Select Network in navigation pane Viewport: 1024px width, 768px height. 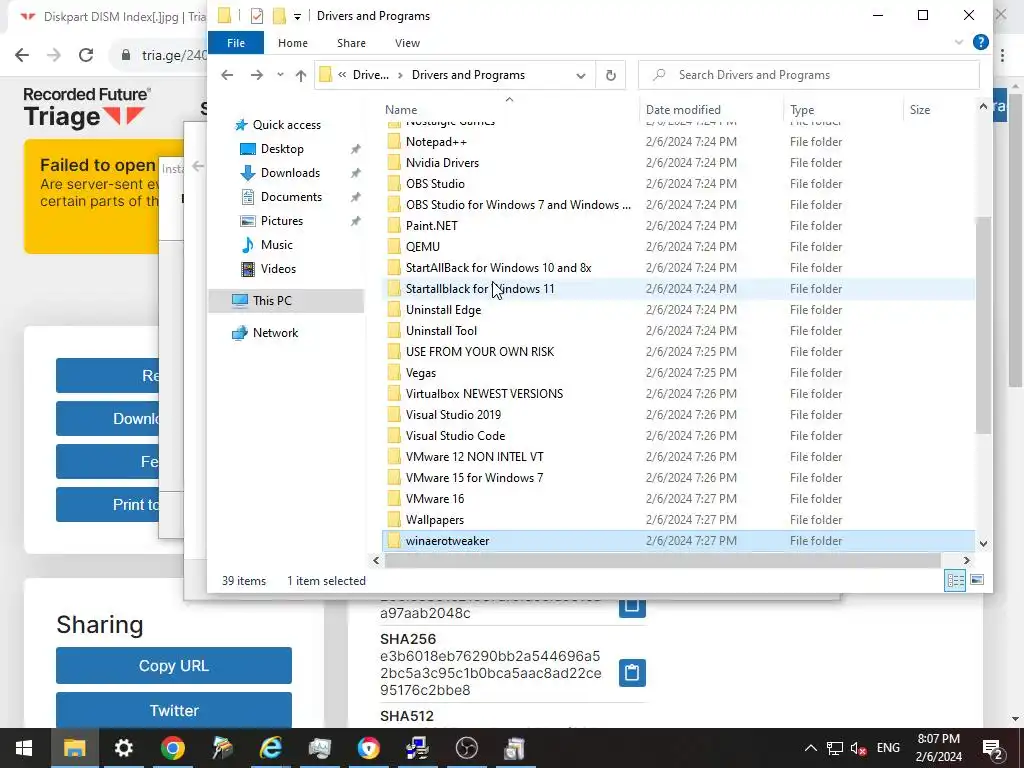[275, 332]
